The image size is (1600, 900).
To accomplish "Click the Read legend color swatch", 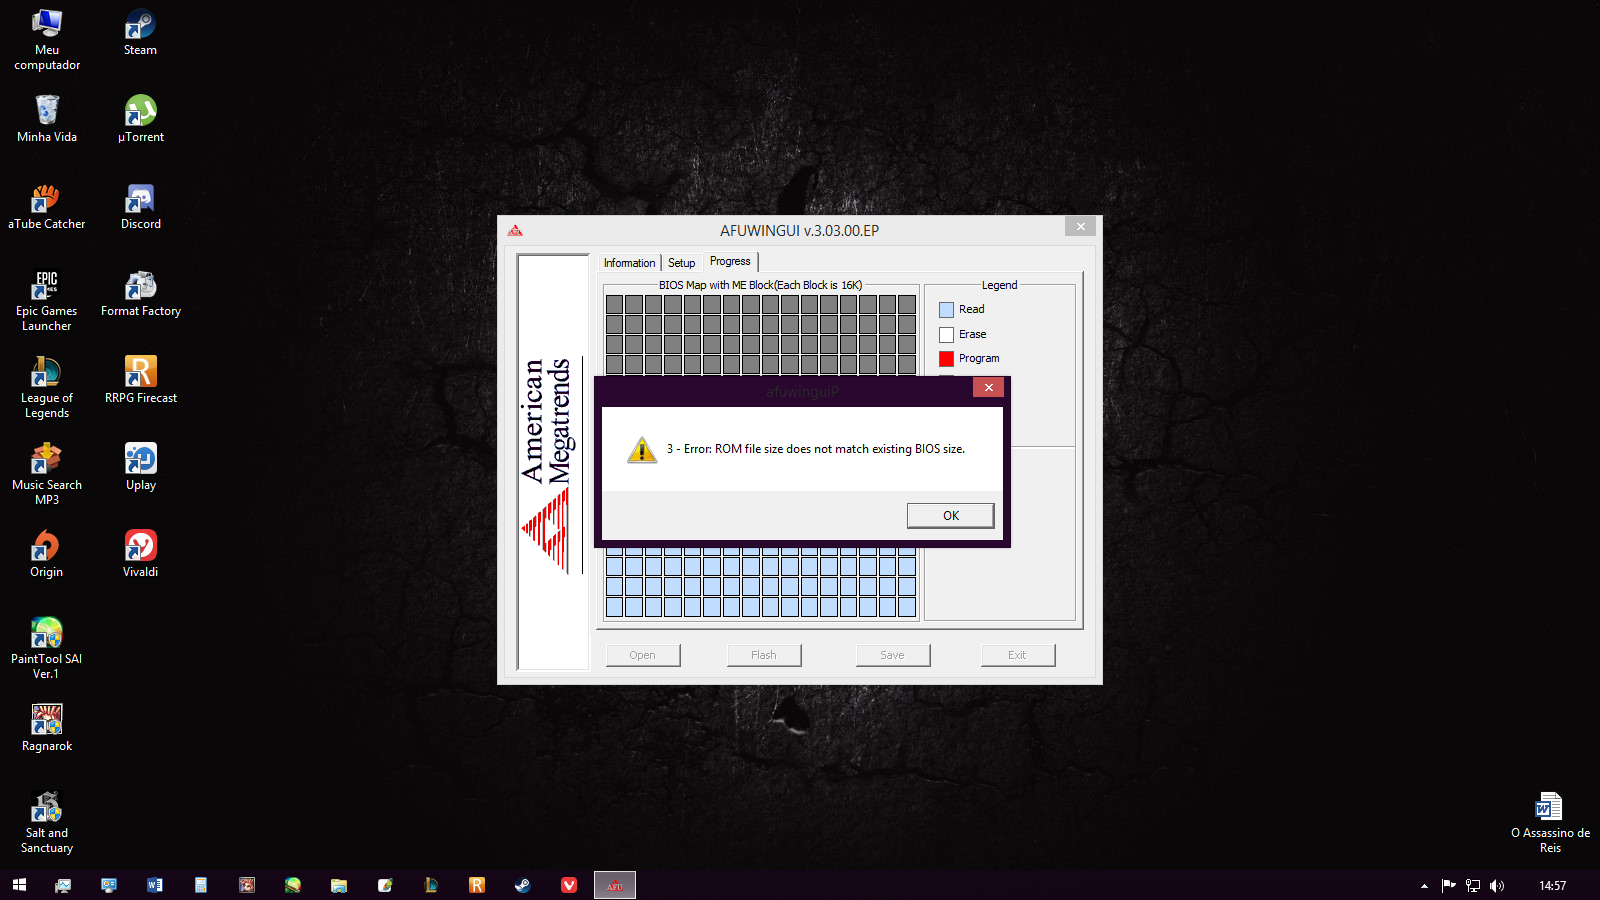I will point(946,310).
